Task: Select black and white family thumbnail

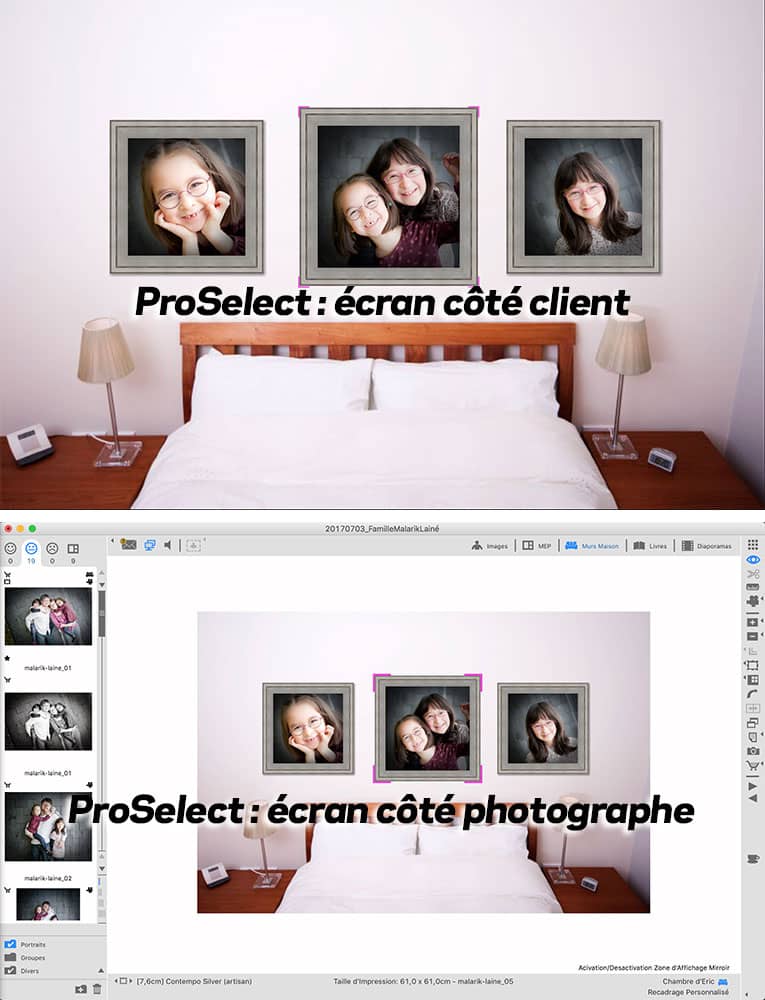Action: (x=48, y=721)
